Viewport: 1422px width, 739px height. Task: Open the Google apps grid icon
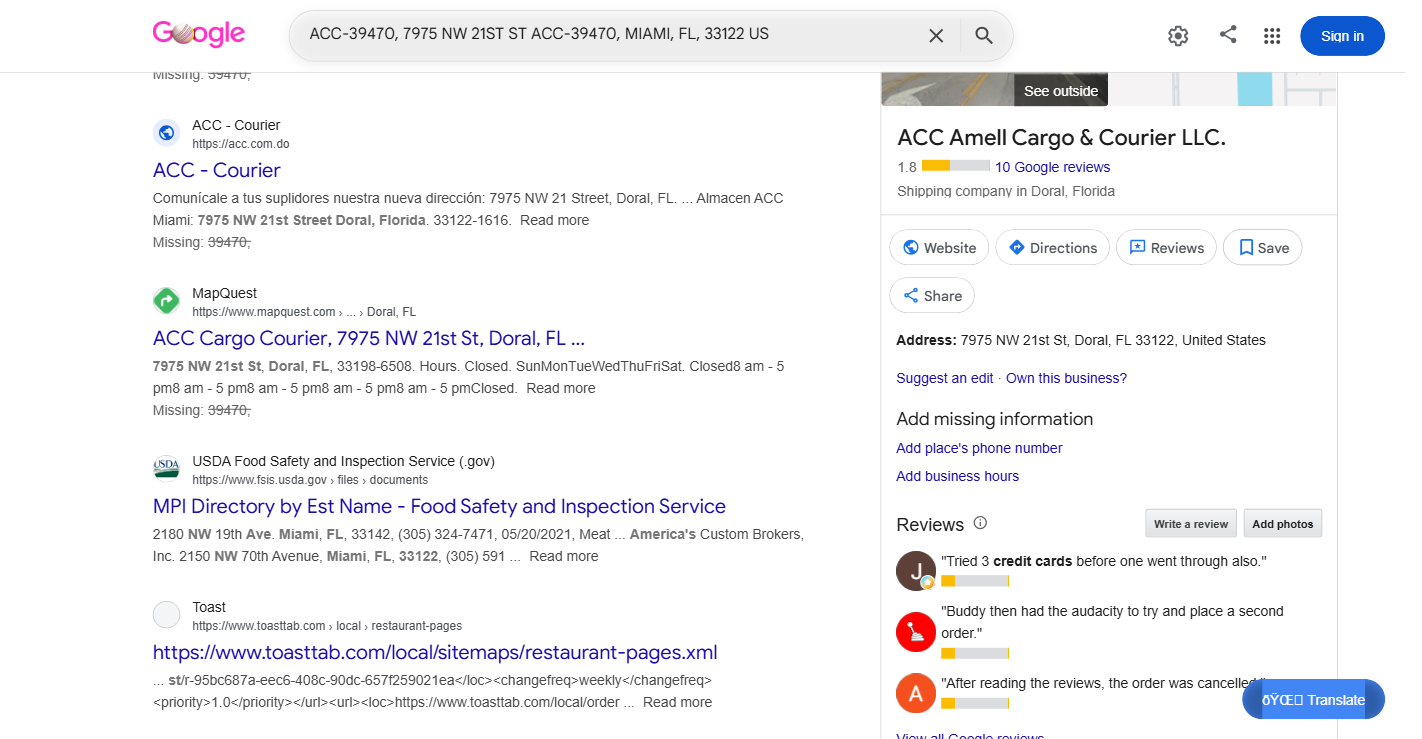tap(1272, 36)
